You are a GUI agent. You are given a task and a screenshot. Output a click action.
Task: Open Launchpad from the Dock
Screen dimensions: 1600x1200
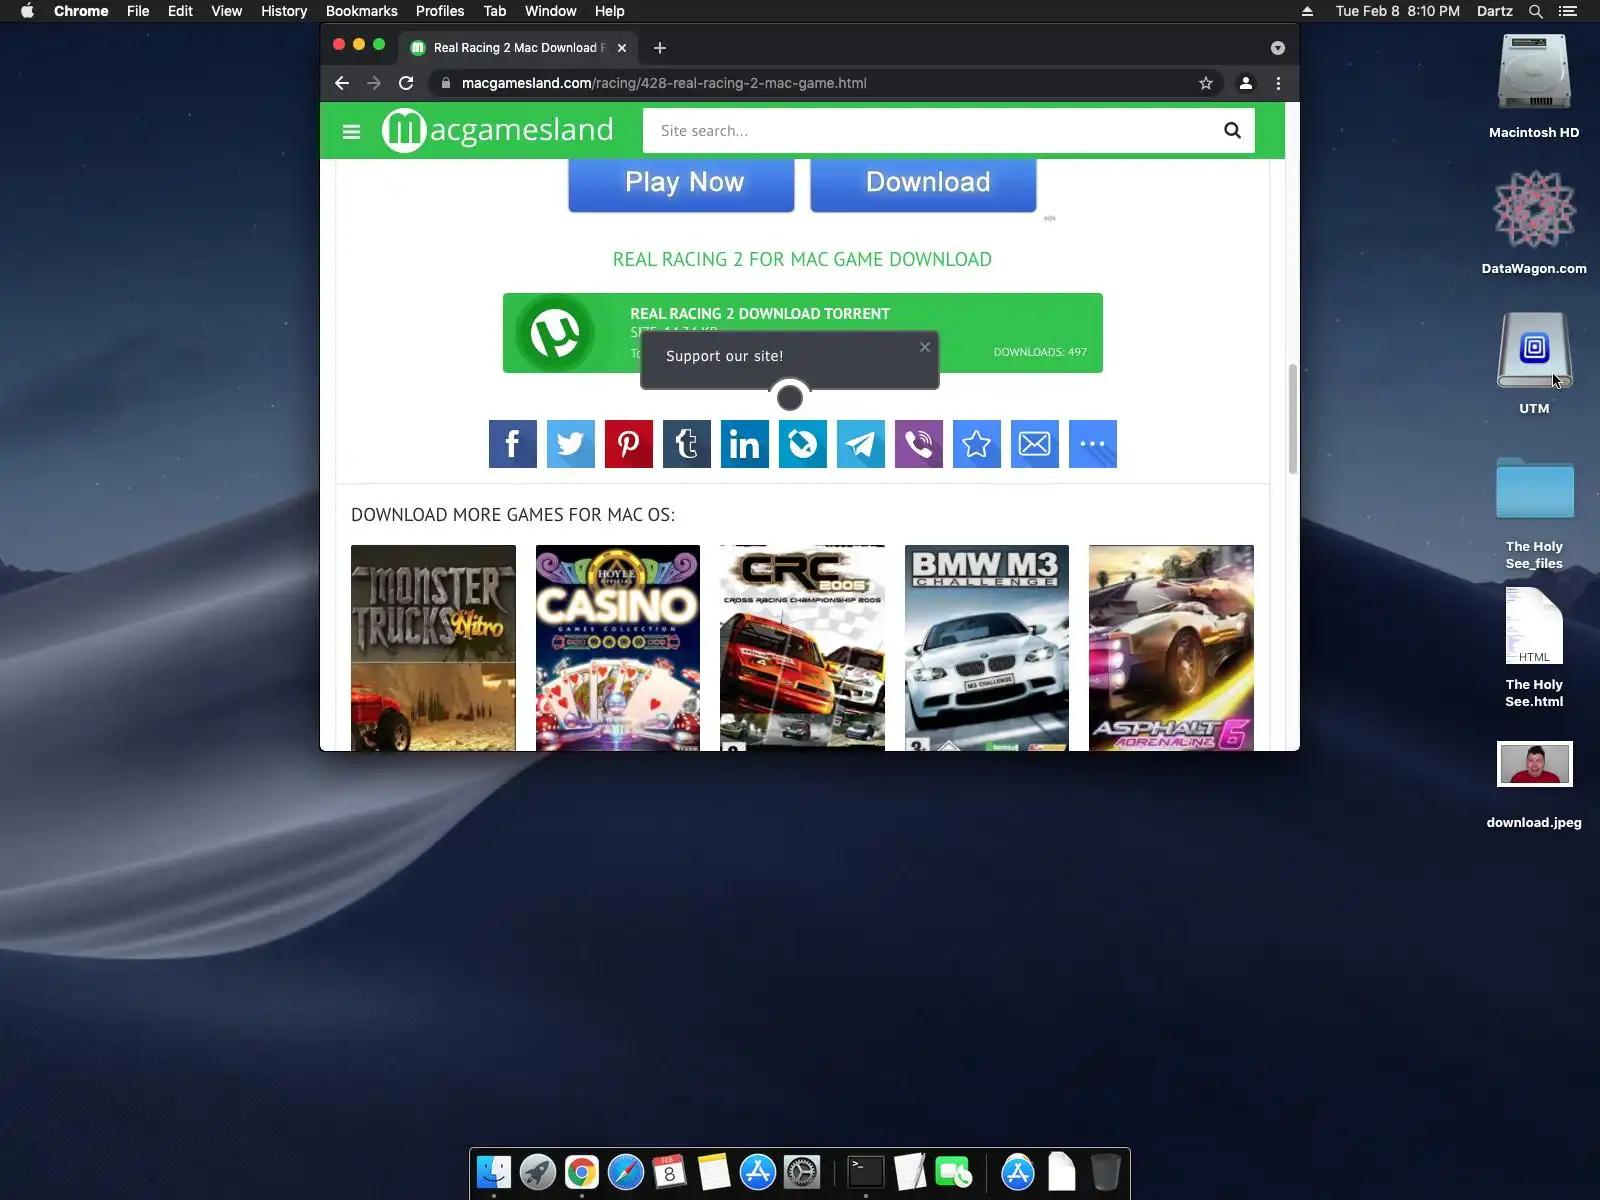pos(538,1172)
